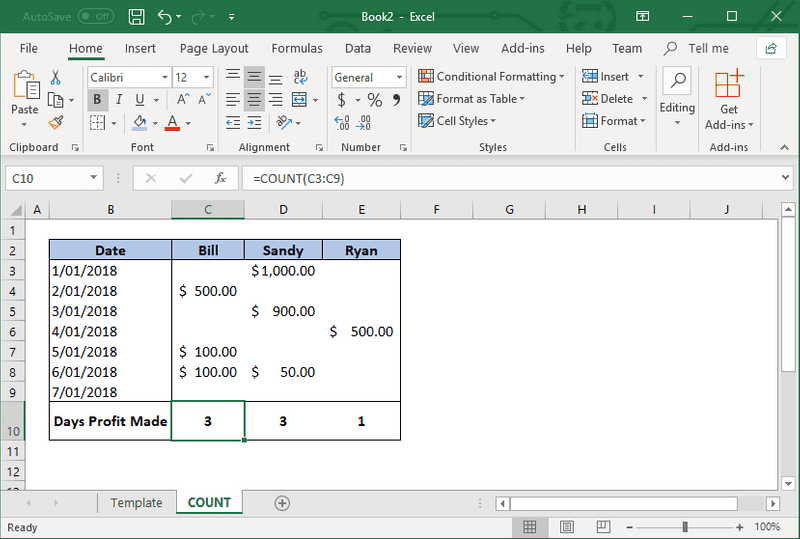Image resolution: width=800 pixels, height=539 pixels.
Task: Increase Decimal places
Action: tap(342, 122)
